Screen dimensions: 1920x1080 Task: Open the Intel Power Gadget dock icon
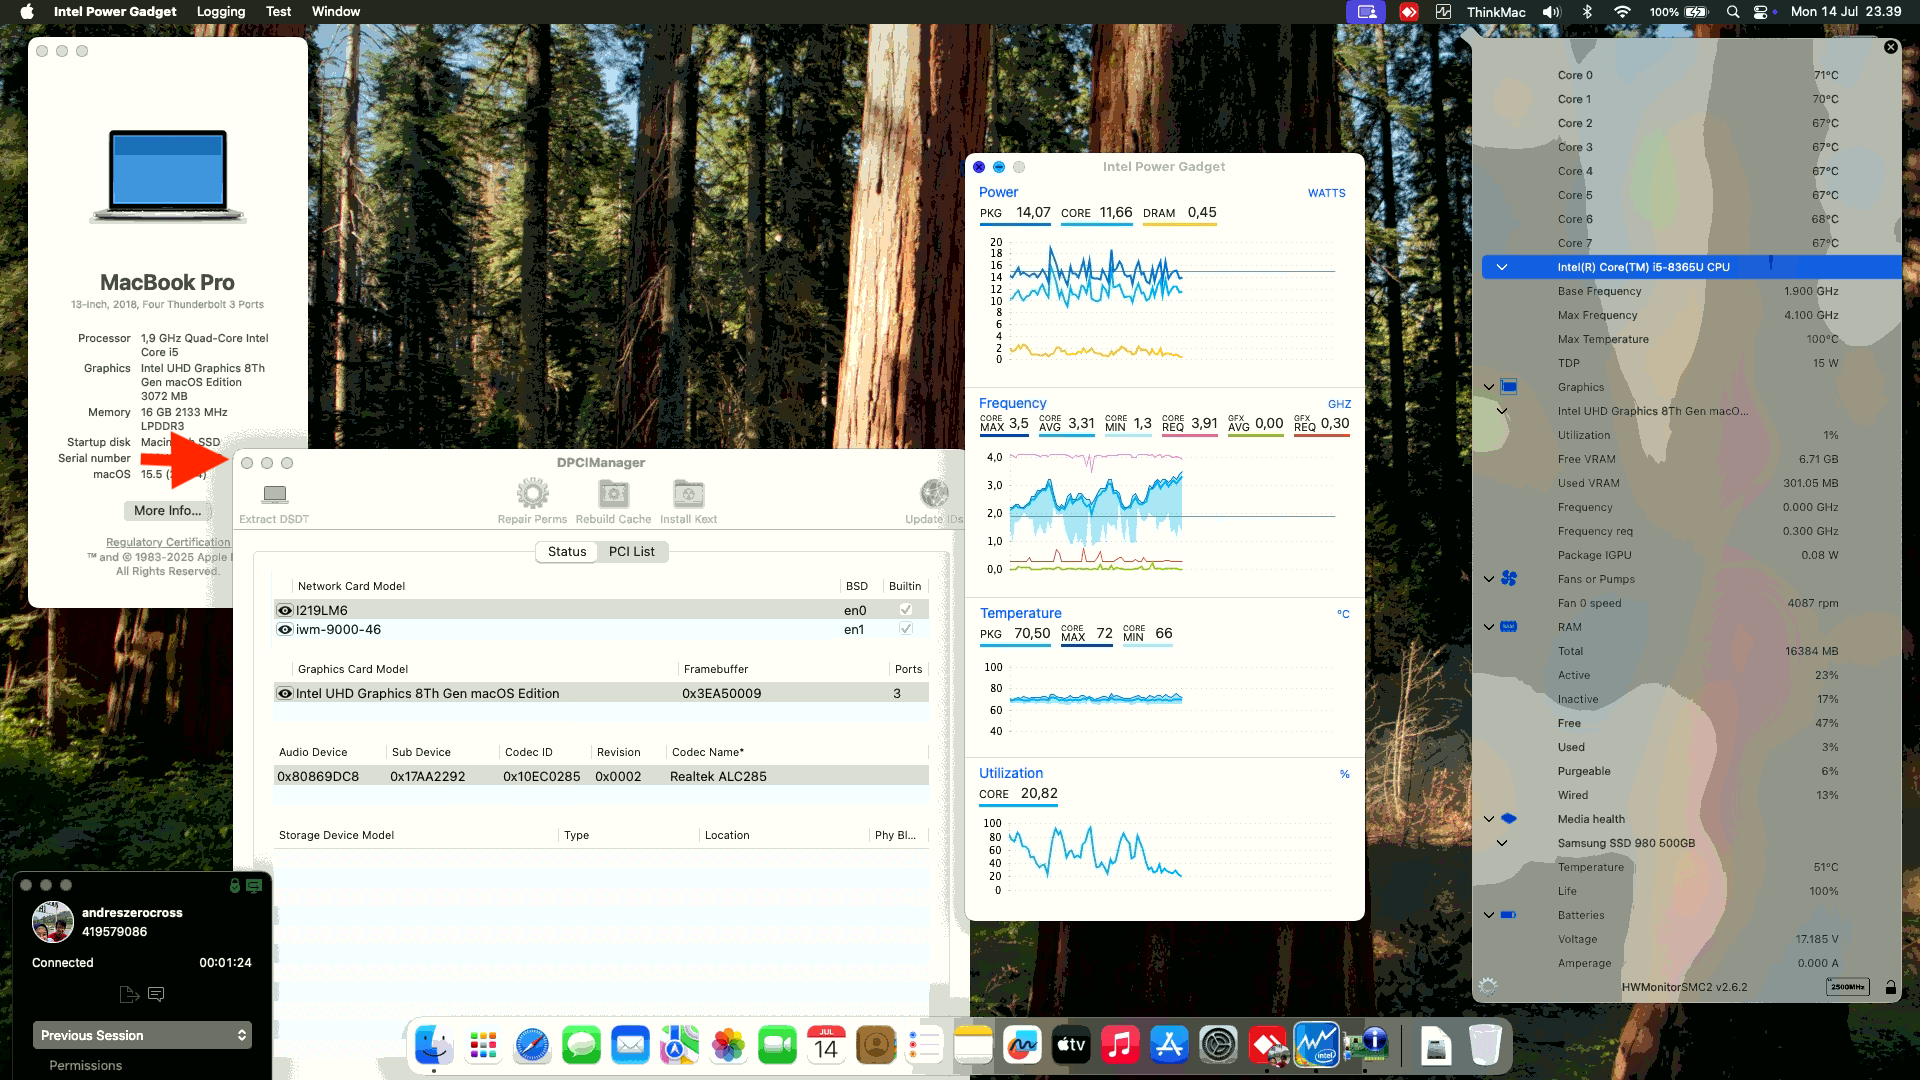[1317, 1045]
